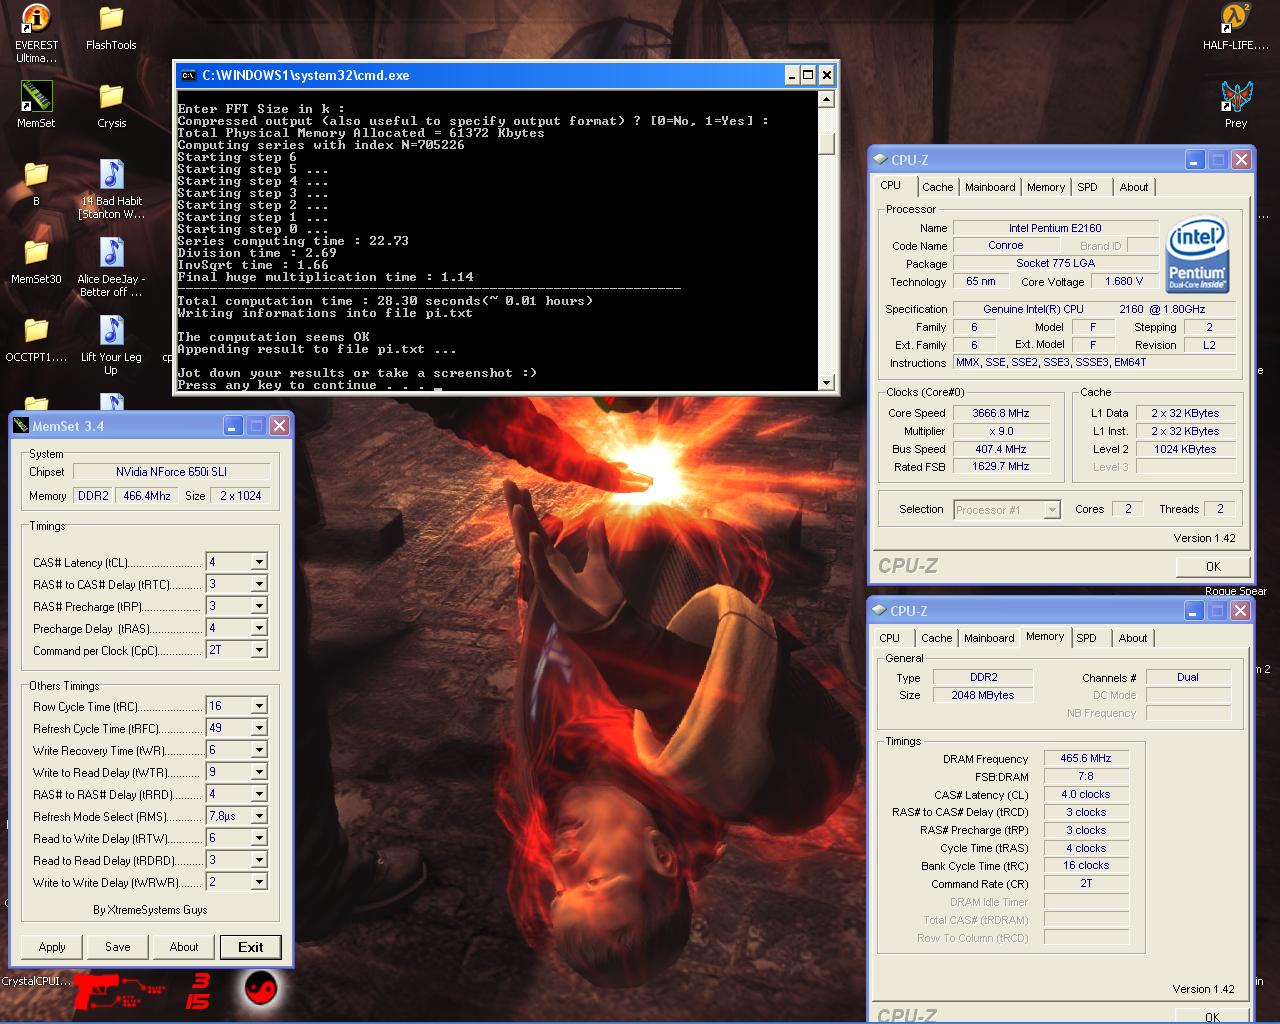Image resolution: width=1280 pixels, height=1024 pixels.
Task: Click the Save button in MemSet
Action: tap(118, 947)
